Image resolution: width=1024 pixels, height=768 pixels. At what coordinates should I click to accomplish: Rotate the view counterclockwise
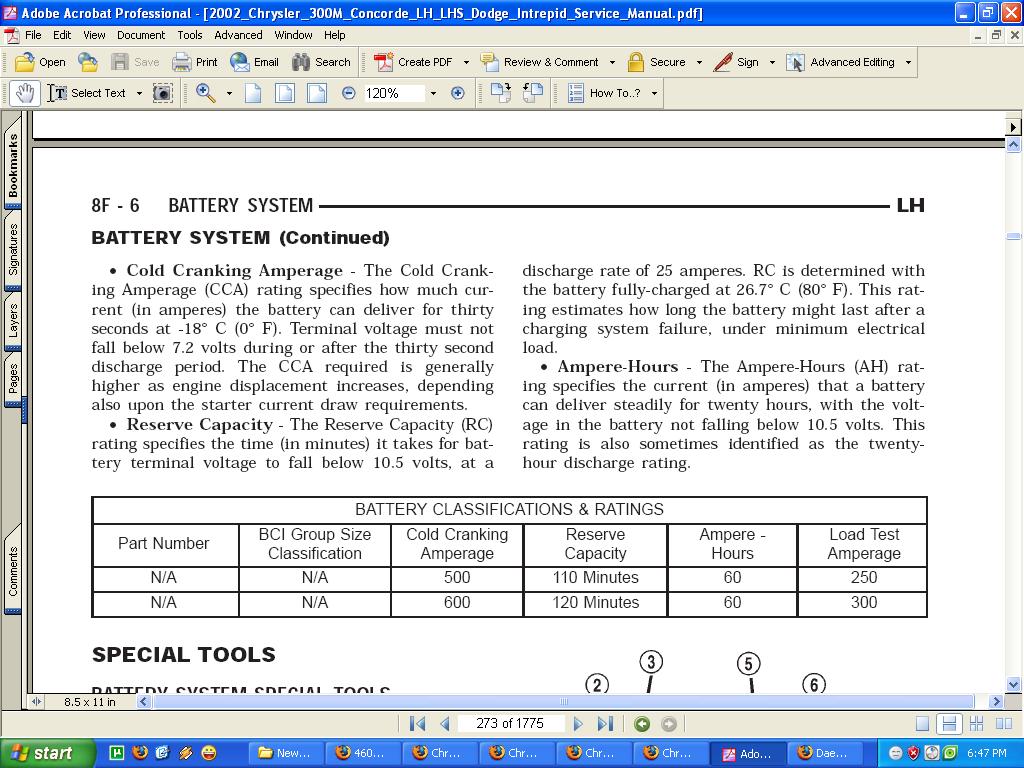coord(533,93)
